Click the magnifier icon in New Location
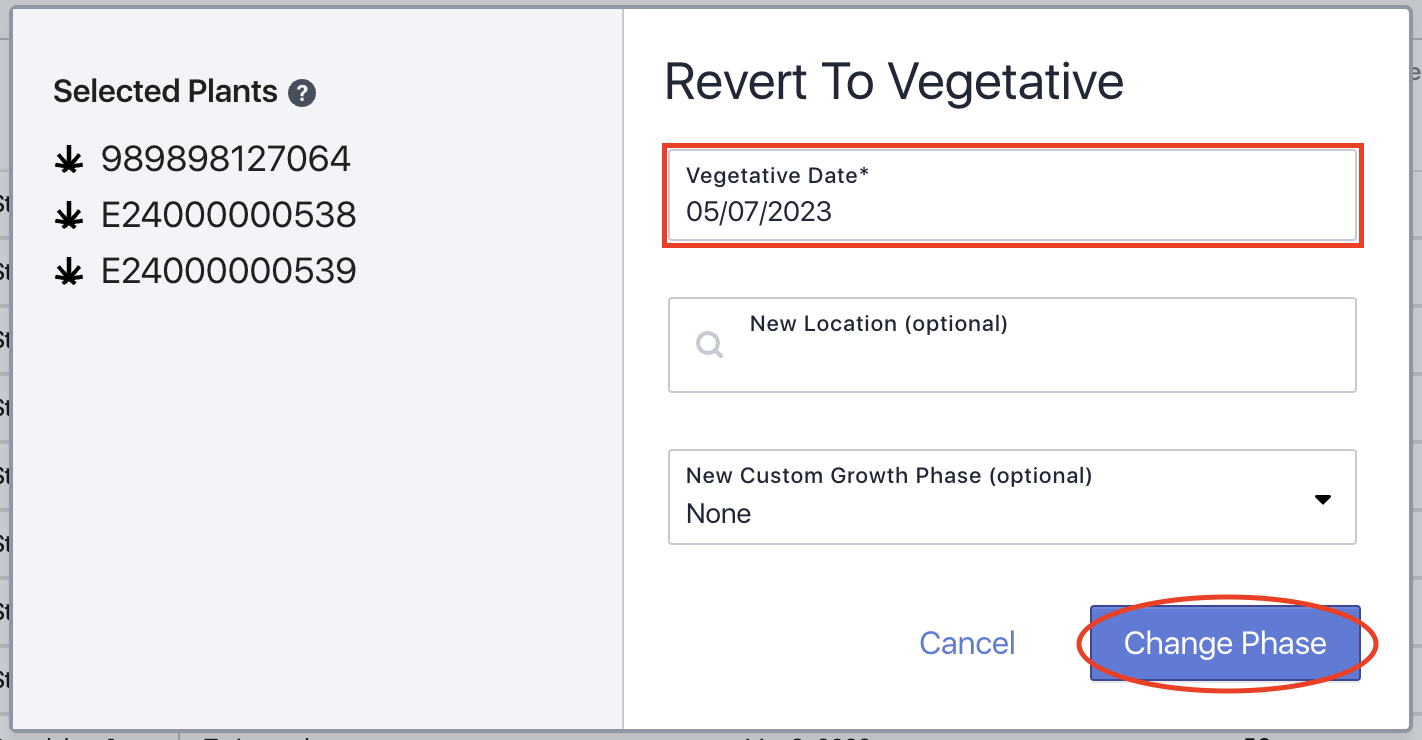The width and height of the screenshot is (1422, 740). 710,345
